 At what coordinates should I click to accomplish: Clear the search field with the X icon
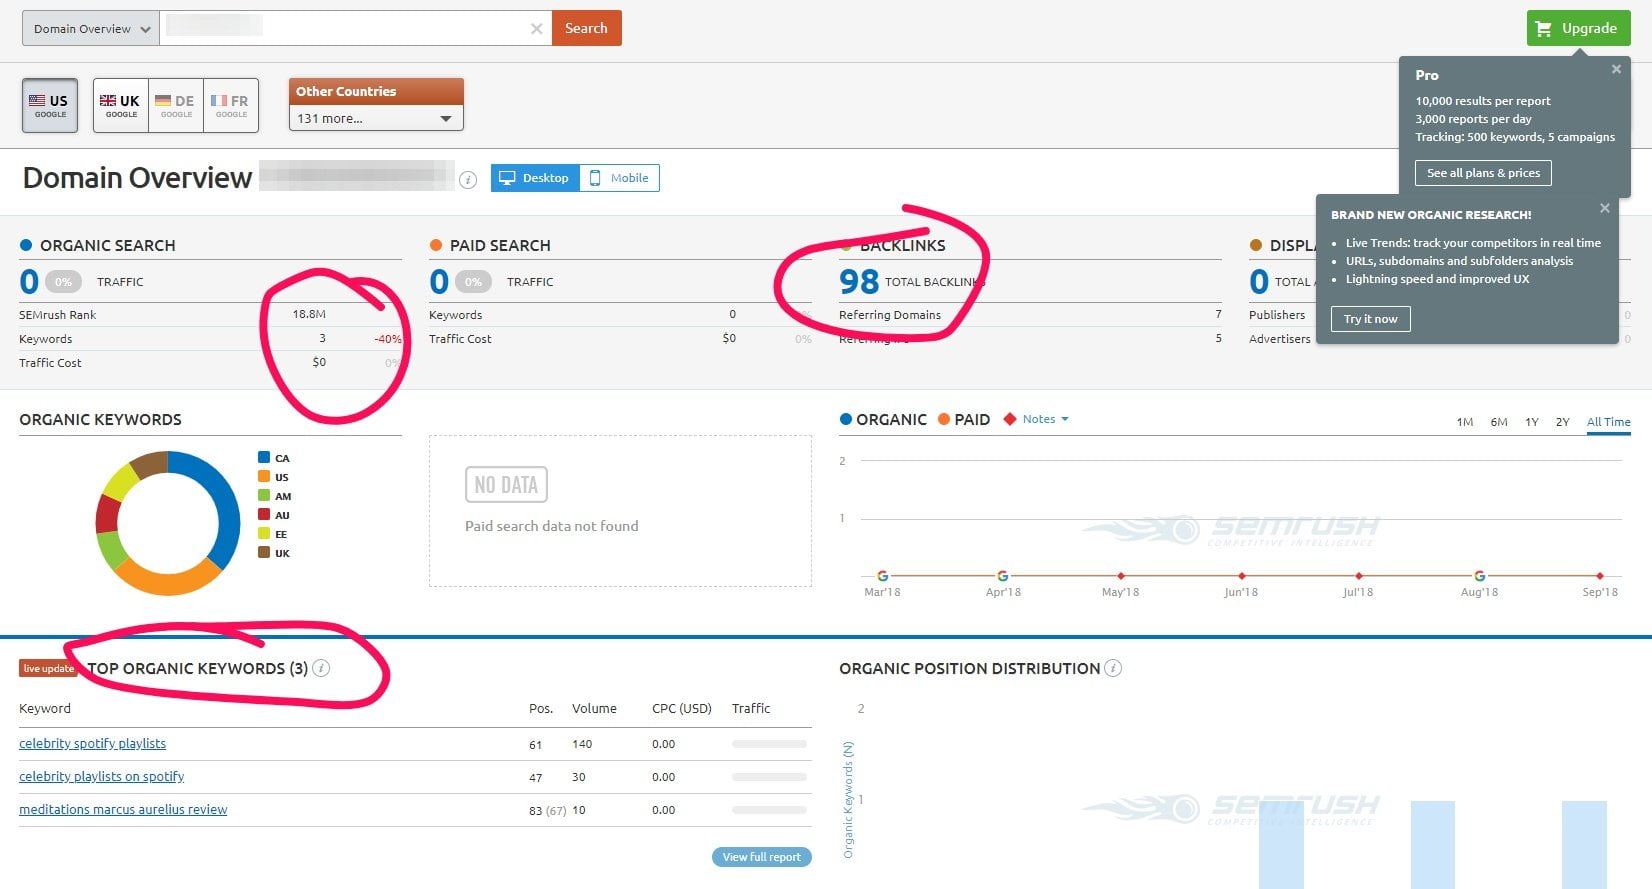tap(537, 29)
